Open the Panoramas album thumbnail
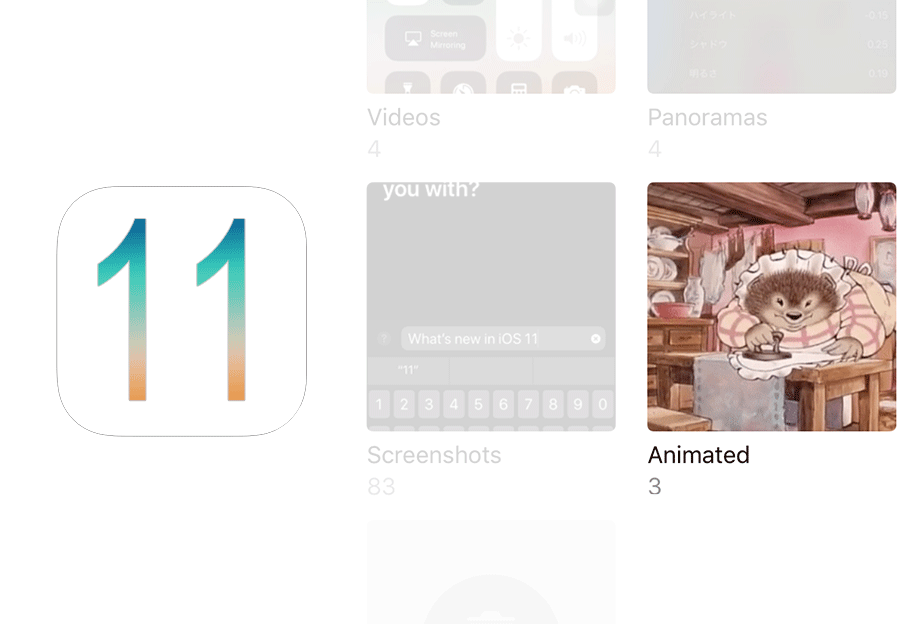The width and height of the screenshot is (914, 624). coord(771,47)
